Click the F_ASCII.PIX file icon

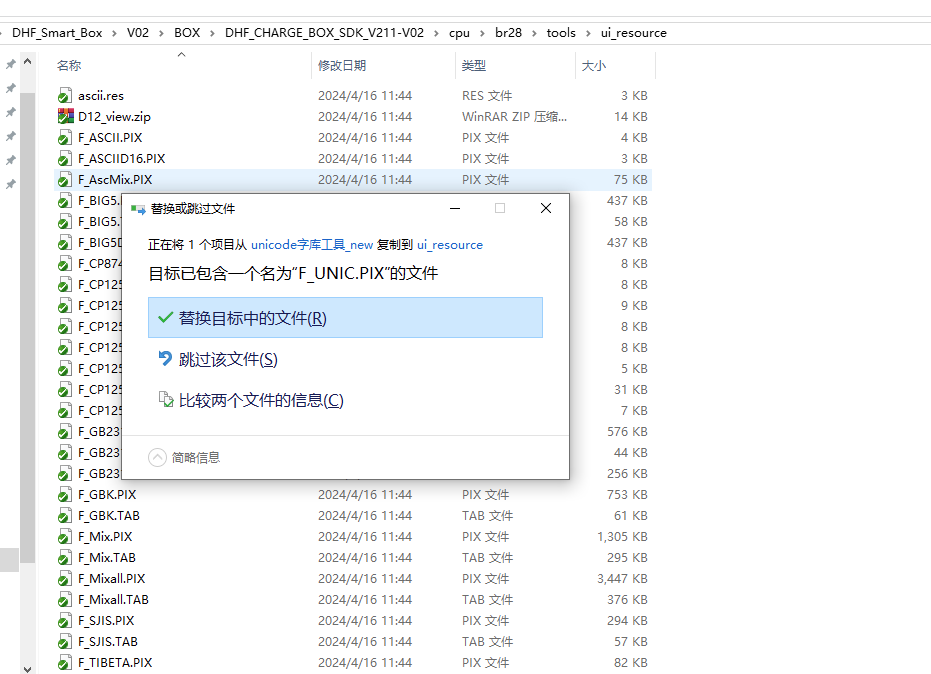(65, 138)
